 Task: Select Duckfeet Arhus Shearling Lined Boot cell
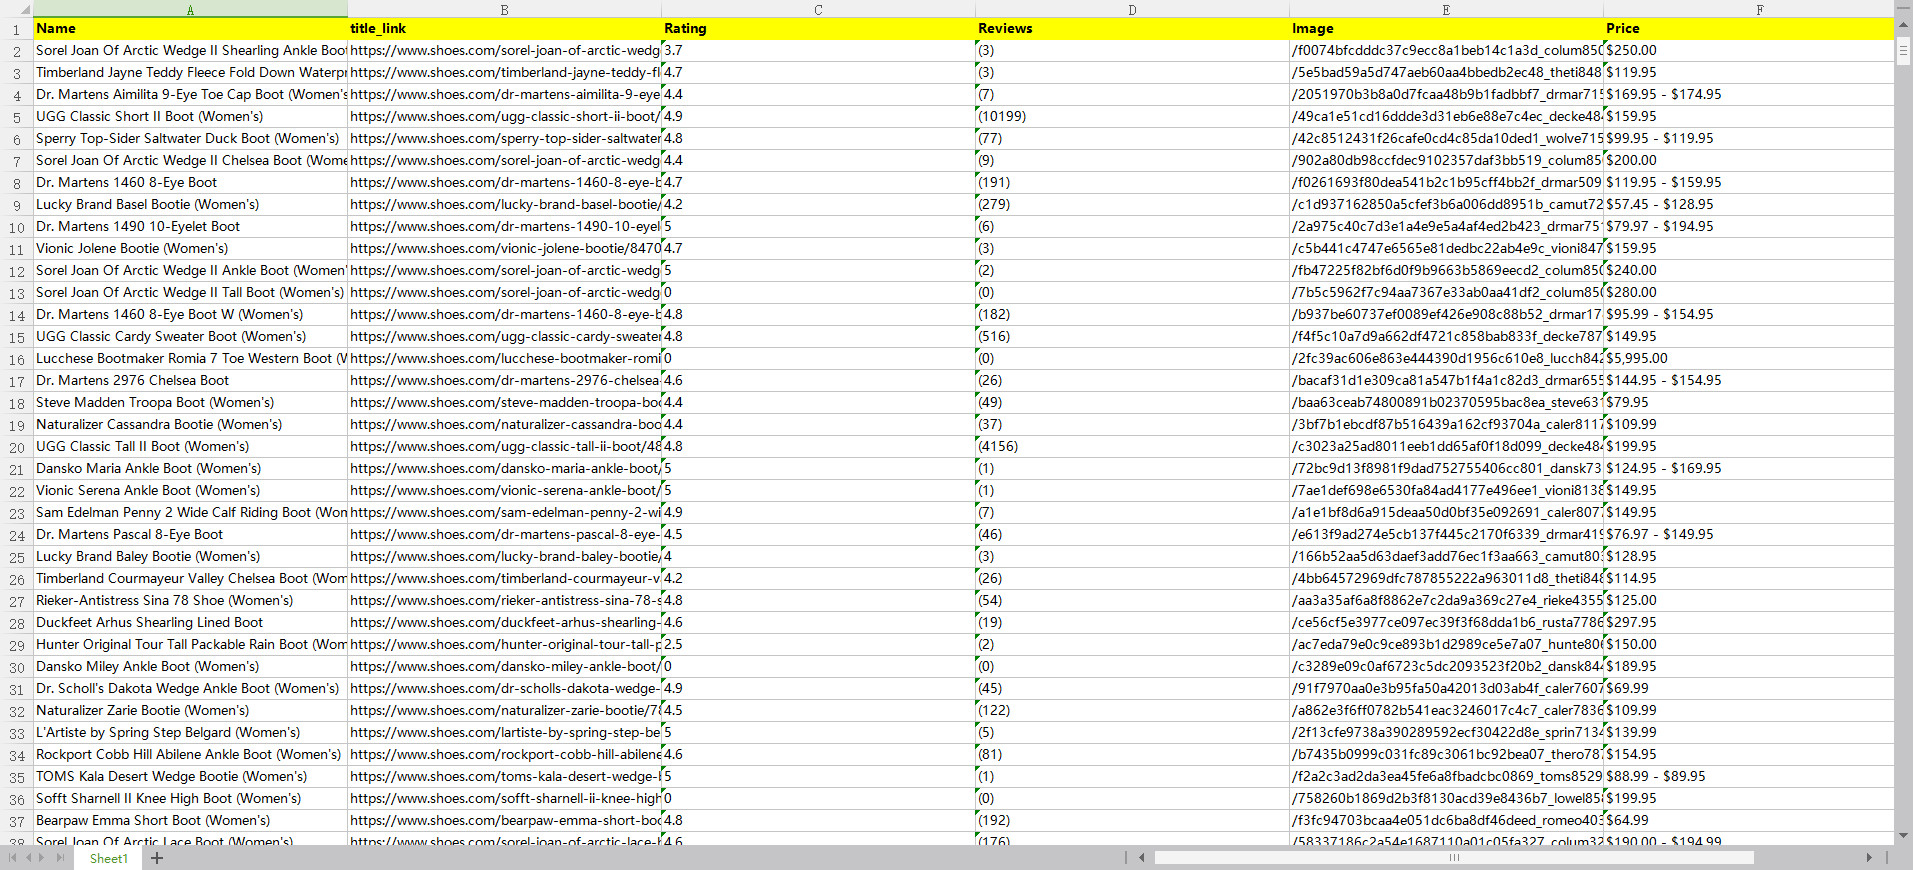[x=190, y=623]
